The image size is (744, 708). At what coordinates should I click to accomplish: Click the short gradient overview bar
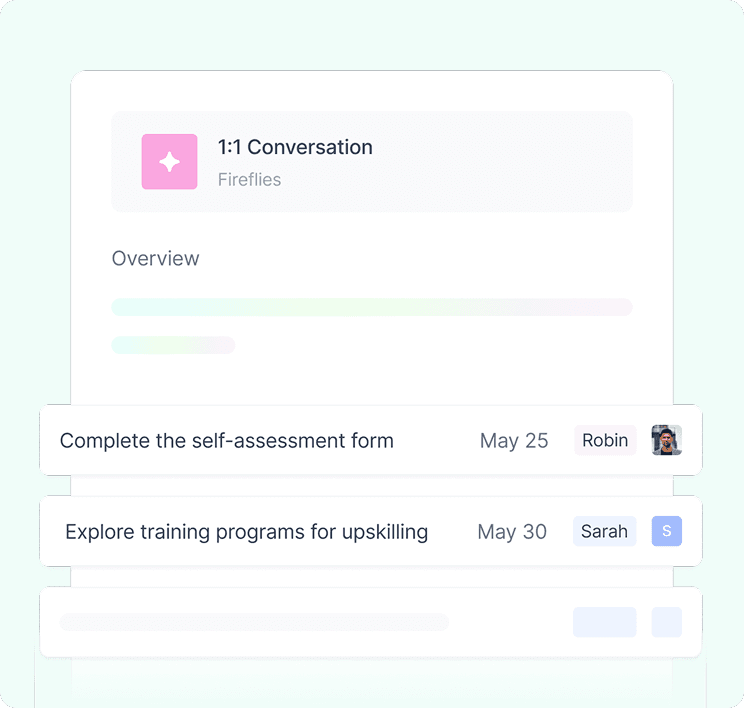click(x=173, y=345)
